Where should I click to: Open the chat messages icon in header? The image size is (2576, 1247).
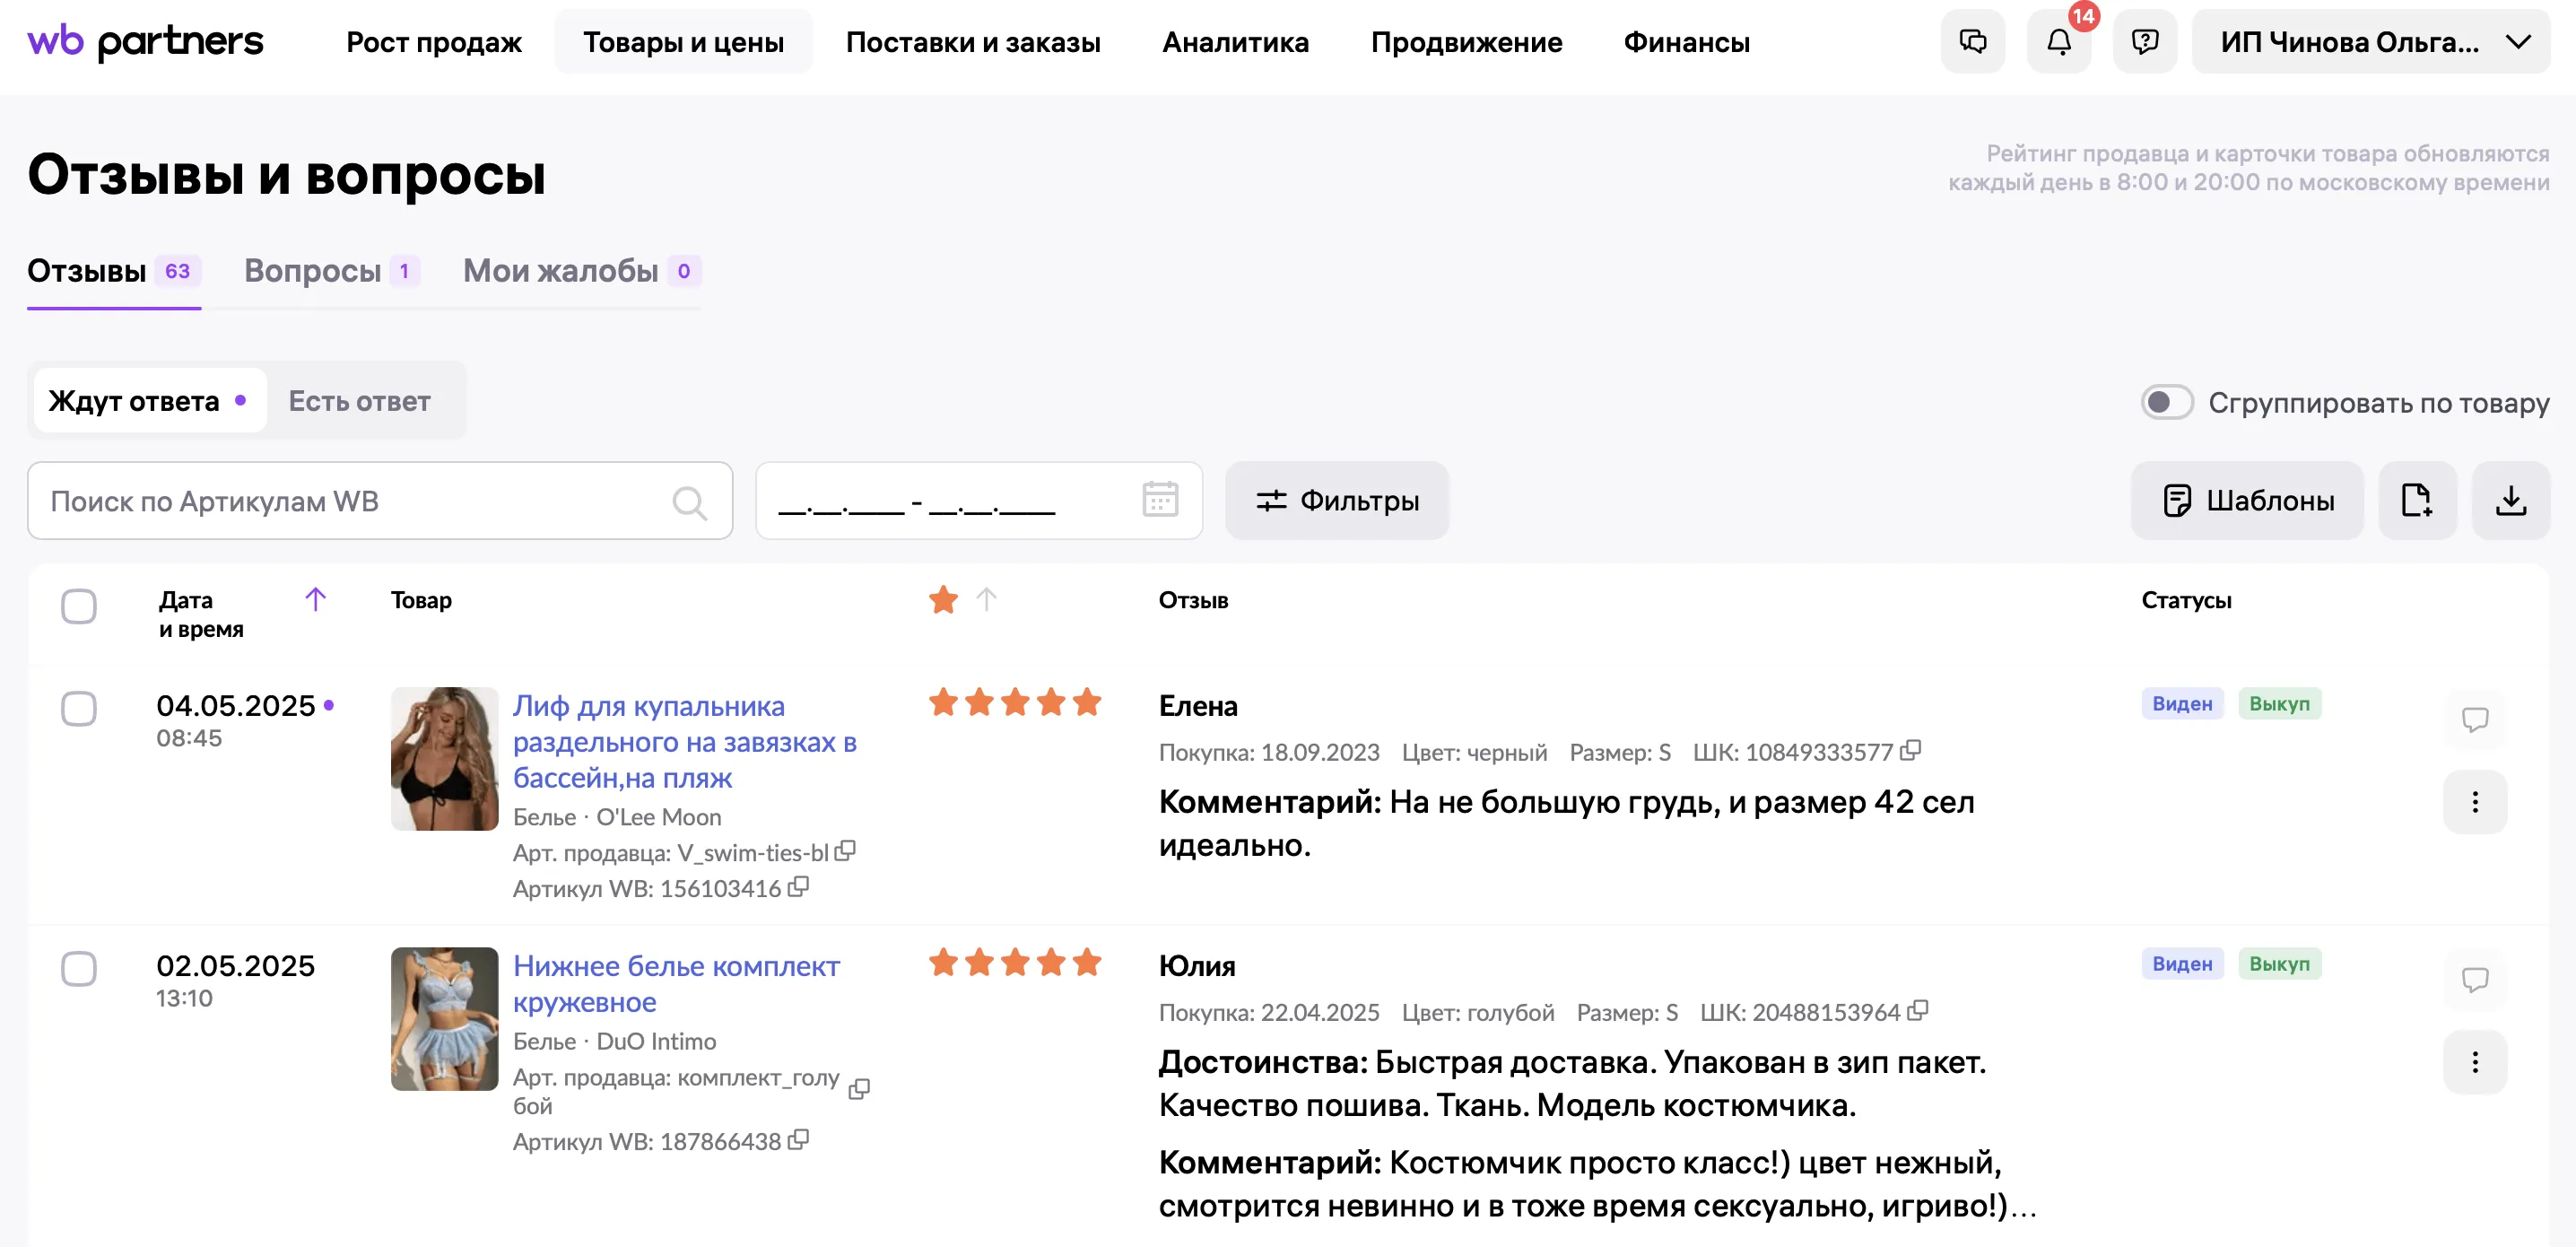(x=1972, y=42)
